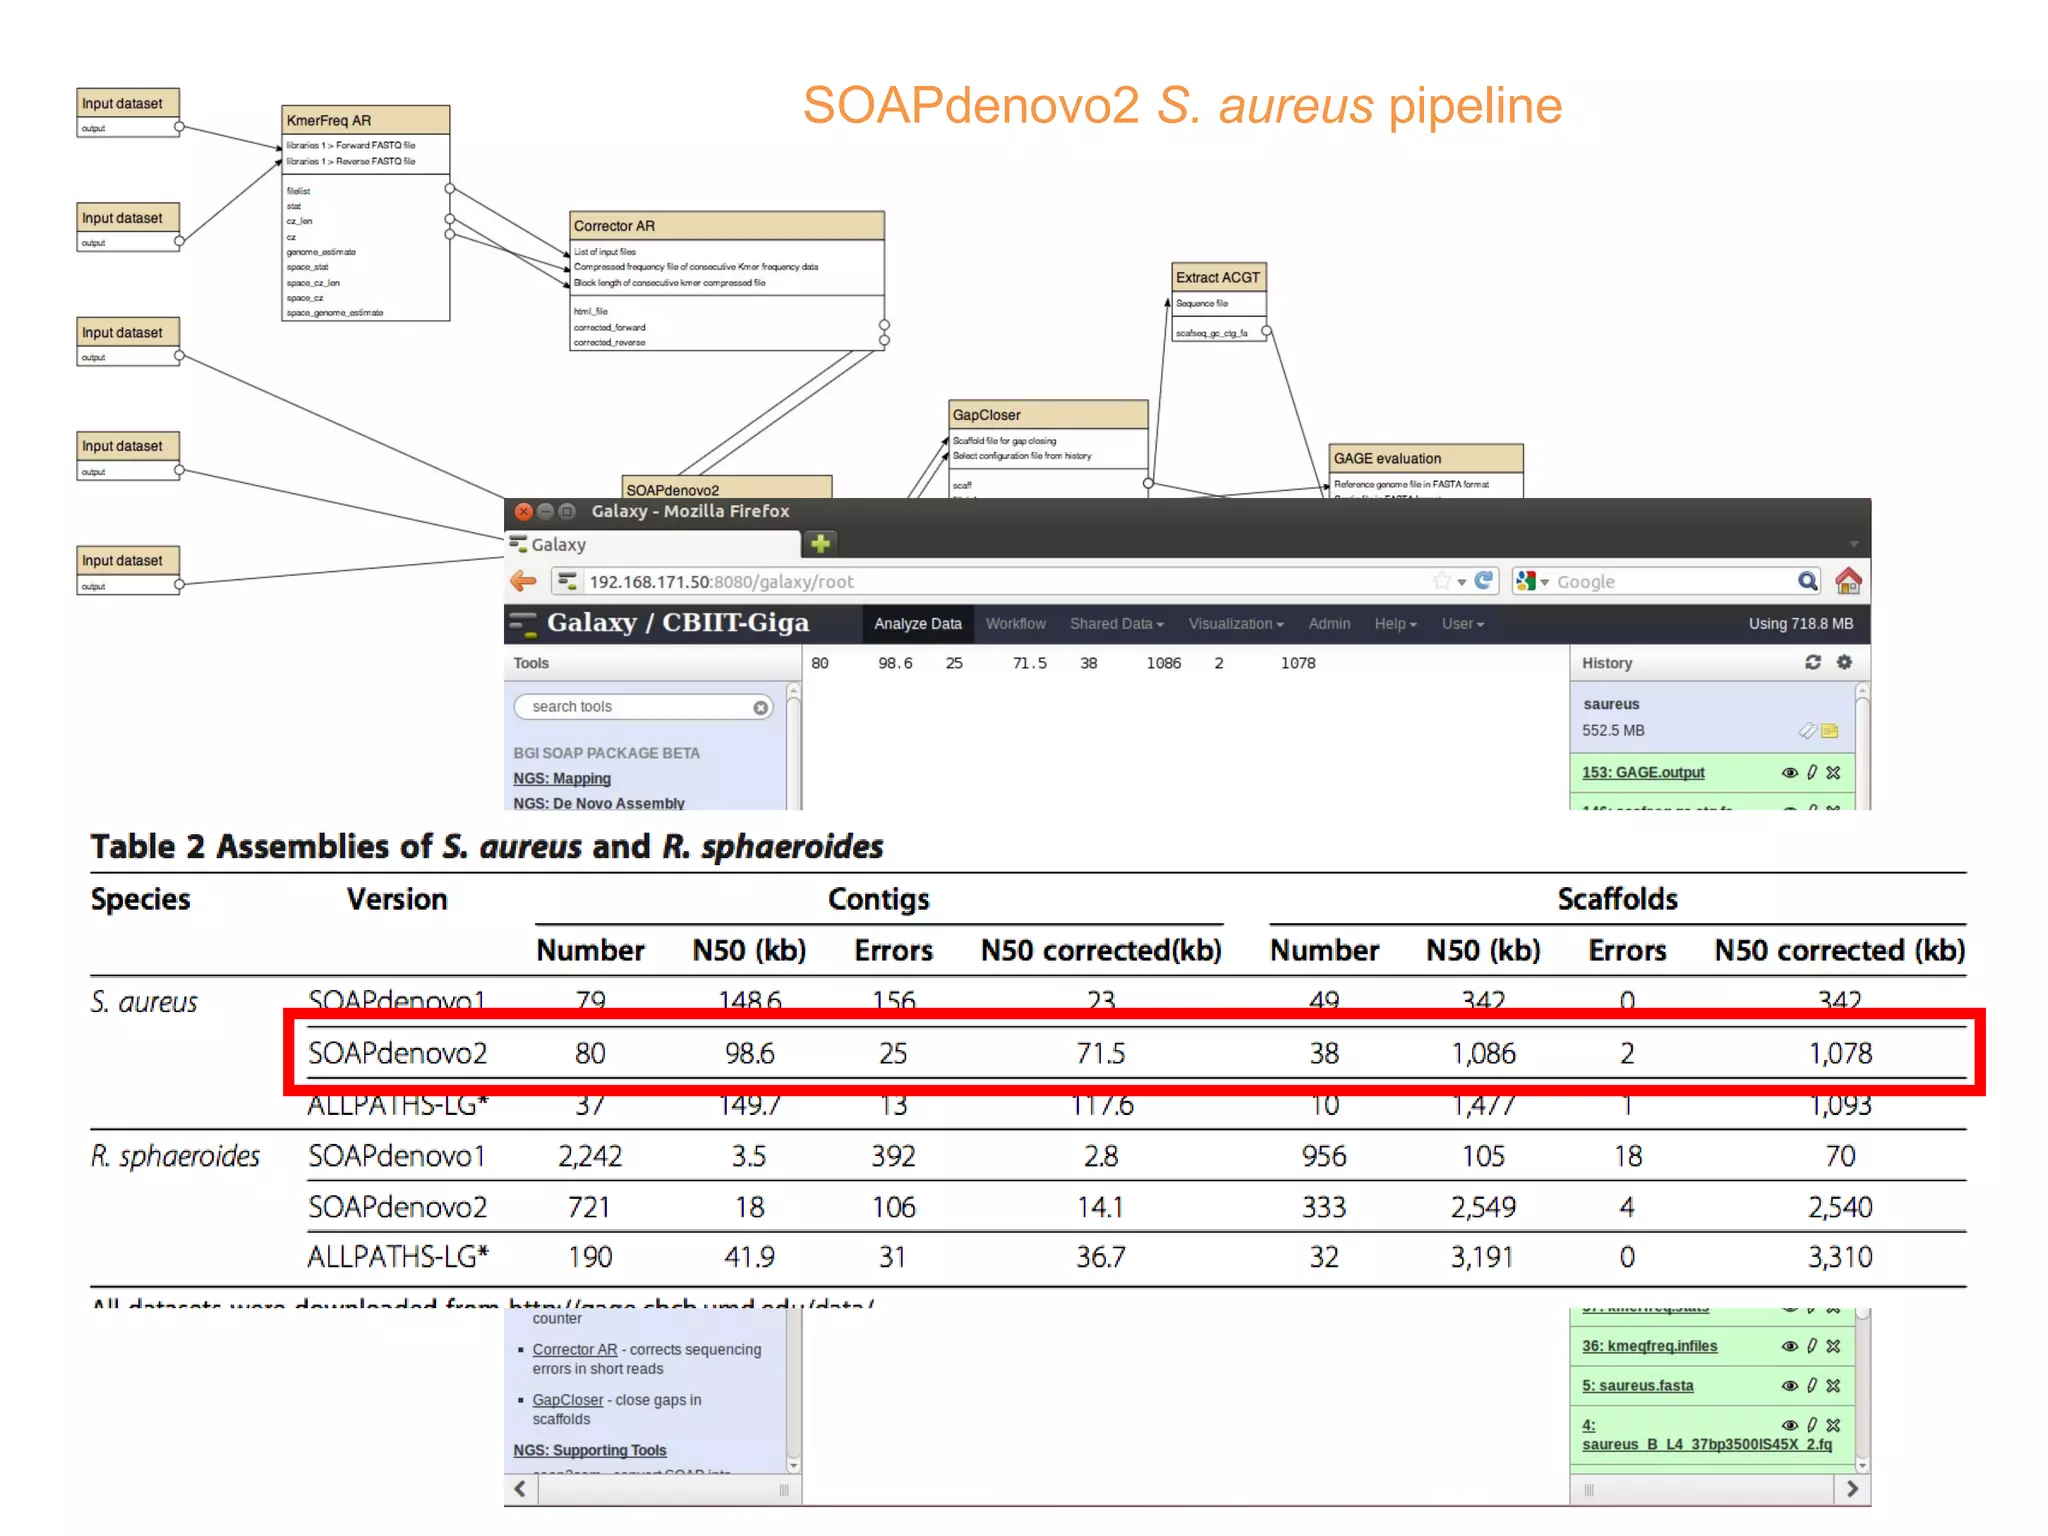Click the site identity icon left of the URL
The image size is (2048, 1536).
click(567, 581)
